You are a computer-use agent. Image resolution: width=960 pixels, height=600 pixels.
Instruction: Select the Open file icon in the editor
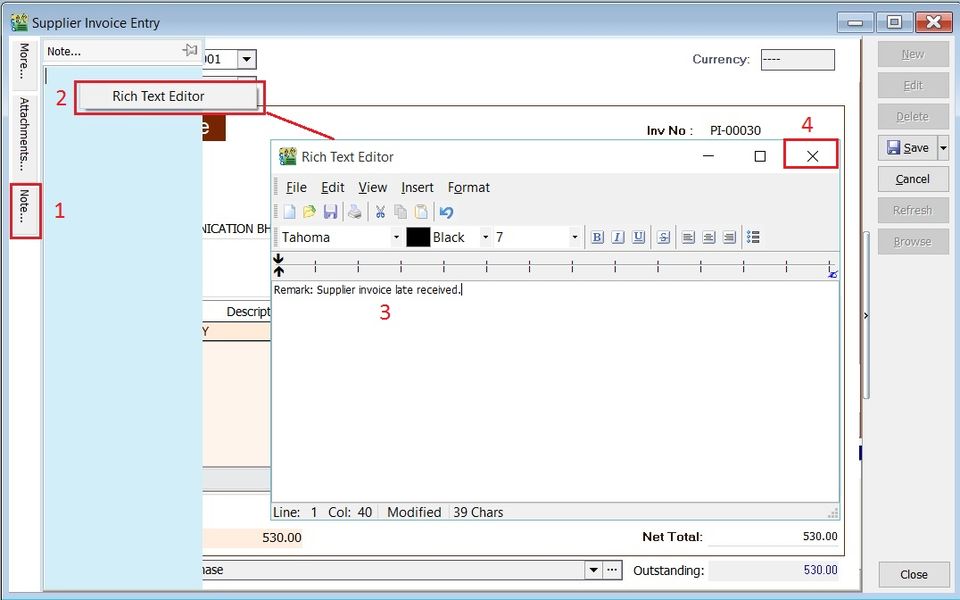(x=310, y=211)
